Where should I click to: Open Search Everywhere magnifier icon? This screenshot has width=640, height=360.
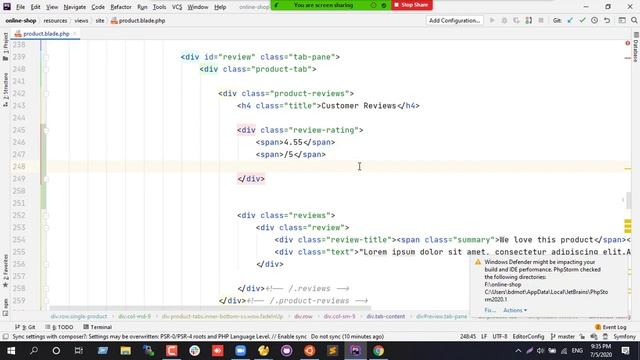click(634, 20)
